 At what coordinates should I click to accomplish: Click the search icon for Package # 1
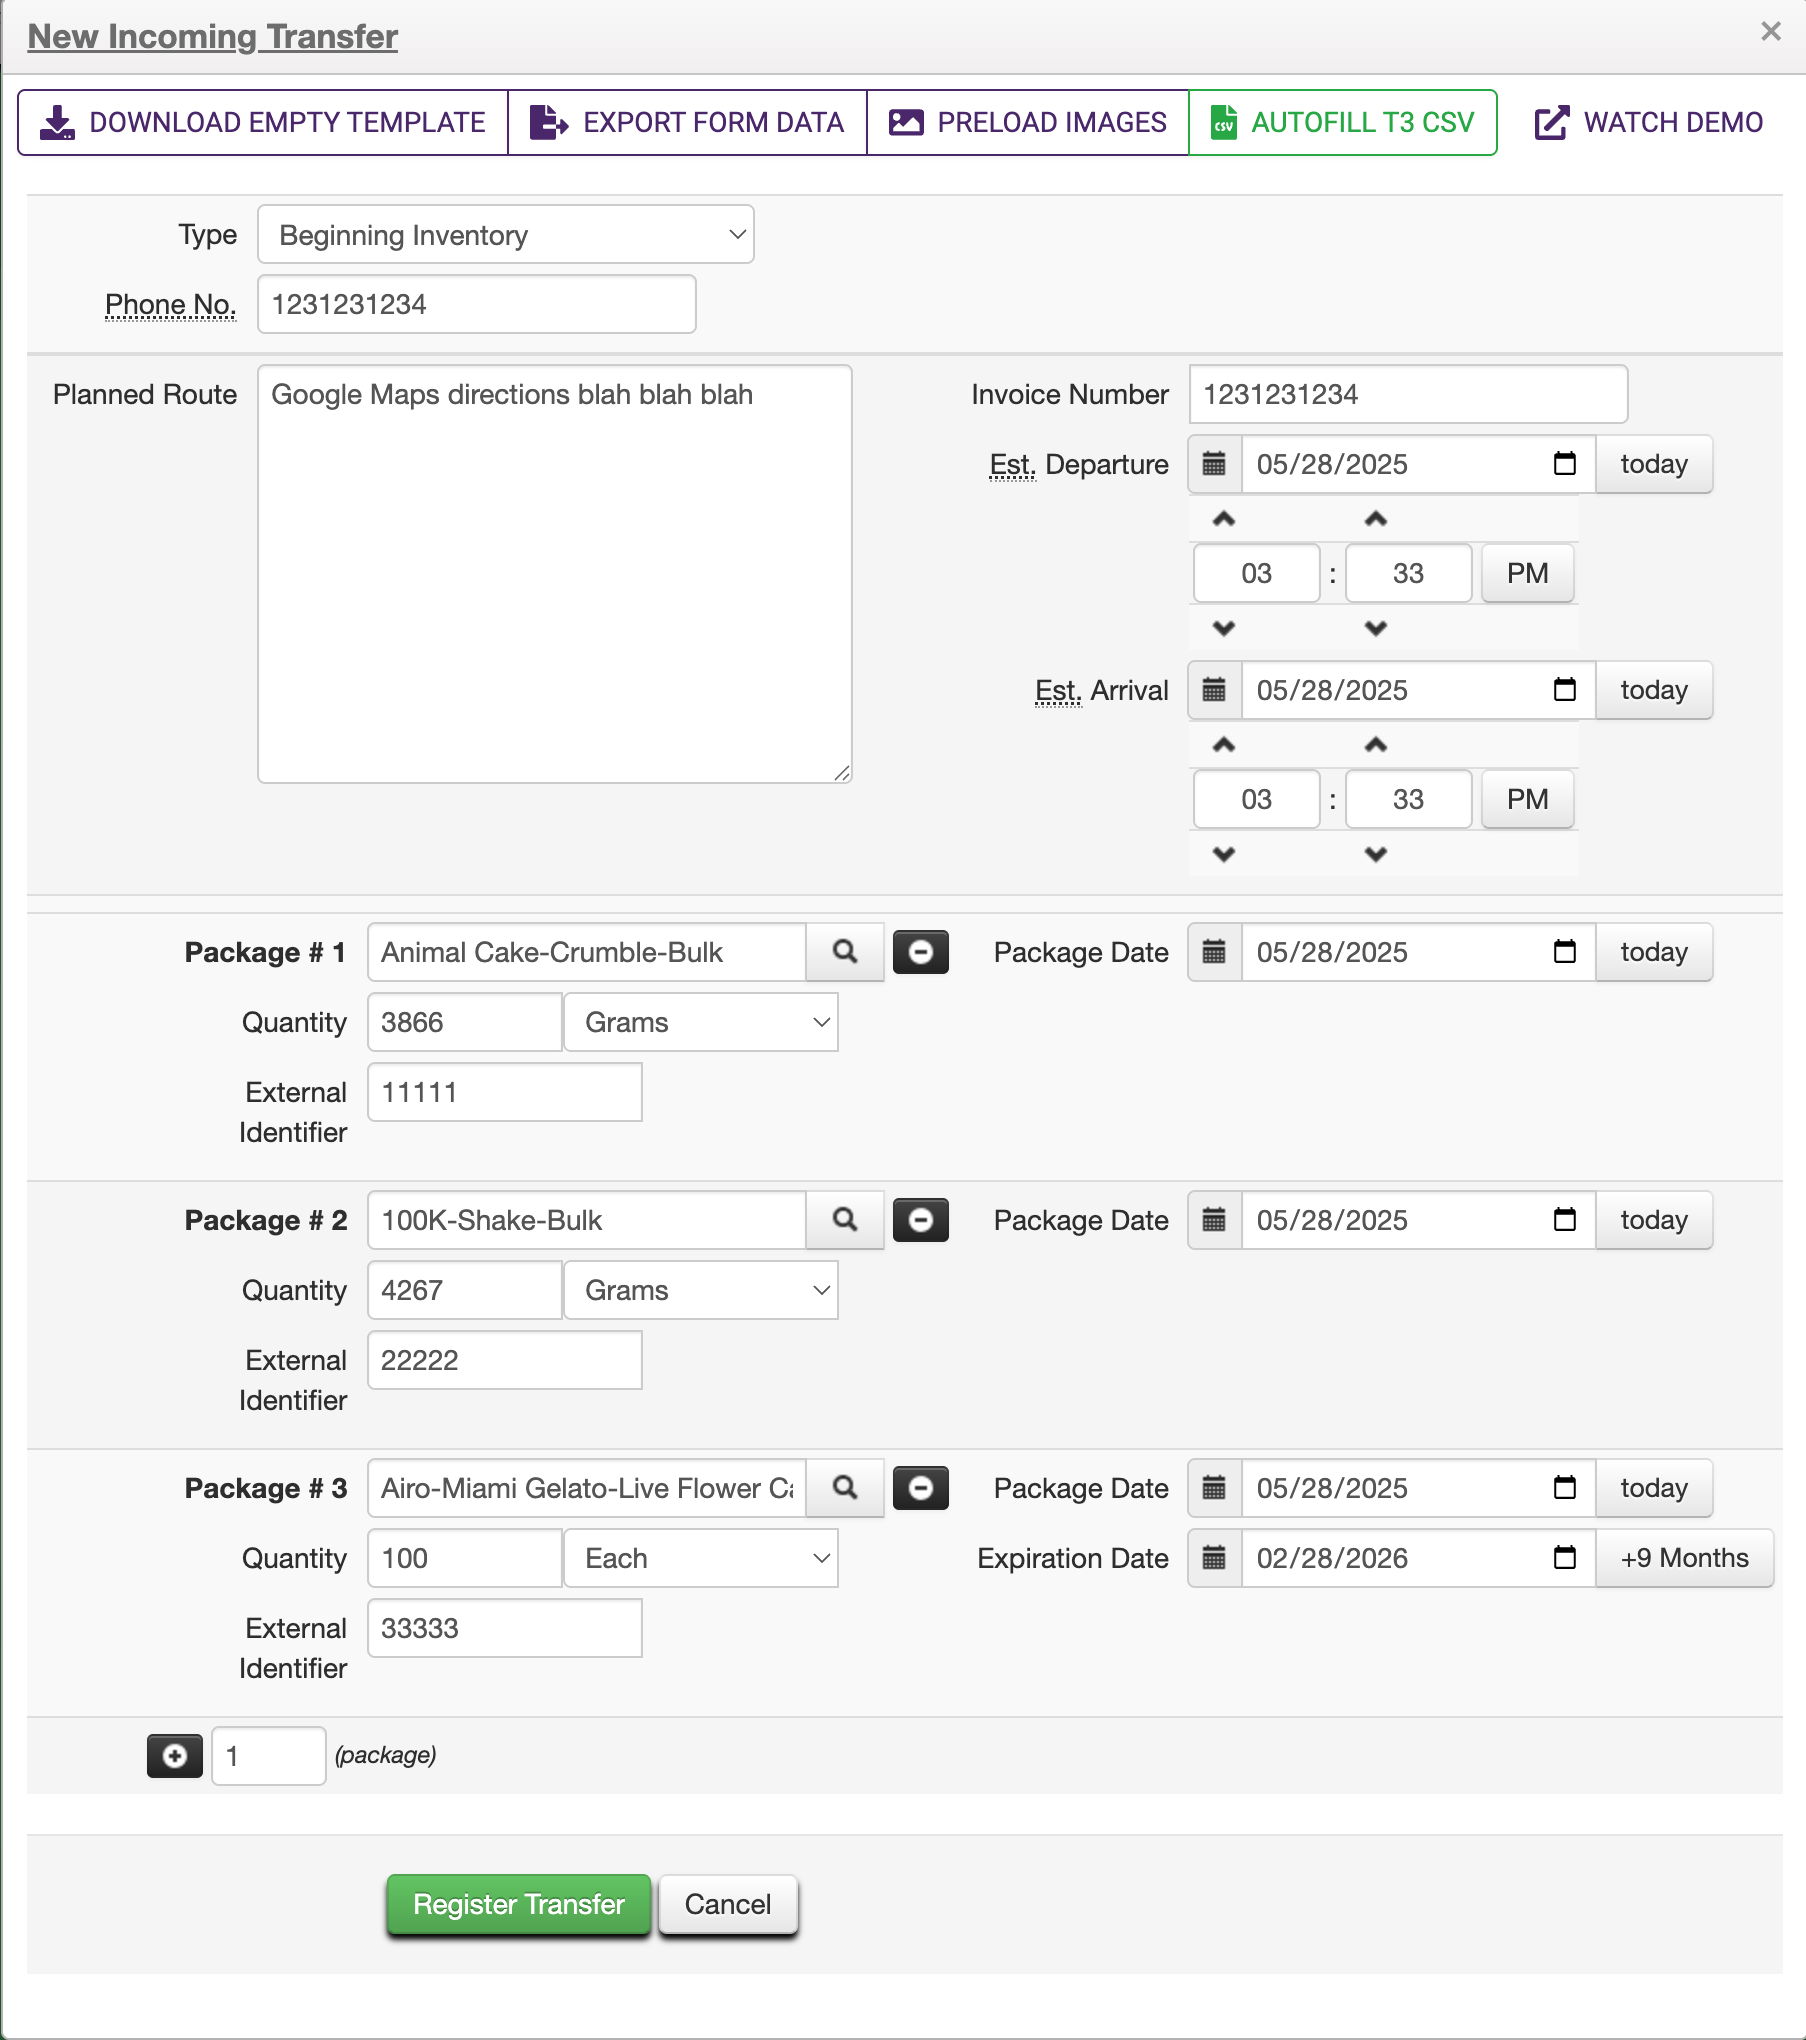click(x=845, y=952)
